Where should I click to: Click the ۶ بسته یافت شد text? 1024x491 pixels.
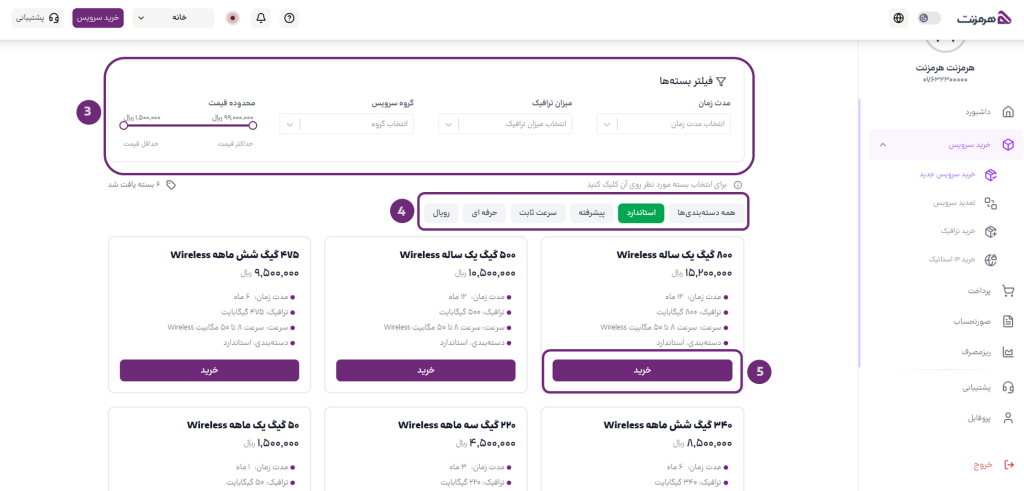pos(134,185)
